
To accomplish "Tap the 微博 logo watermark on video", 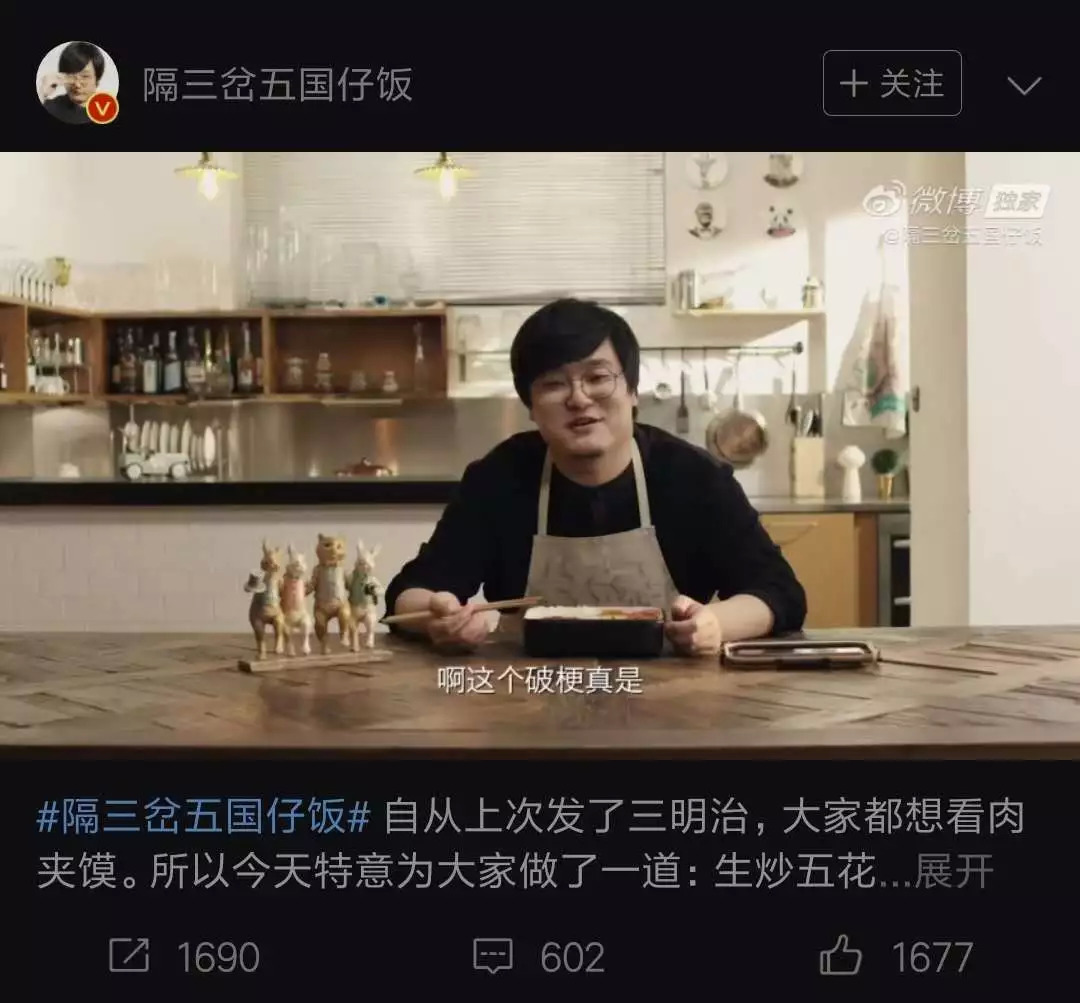I will click(x=925, y=200).
